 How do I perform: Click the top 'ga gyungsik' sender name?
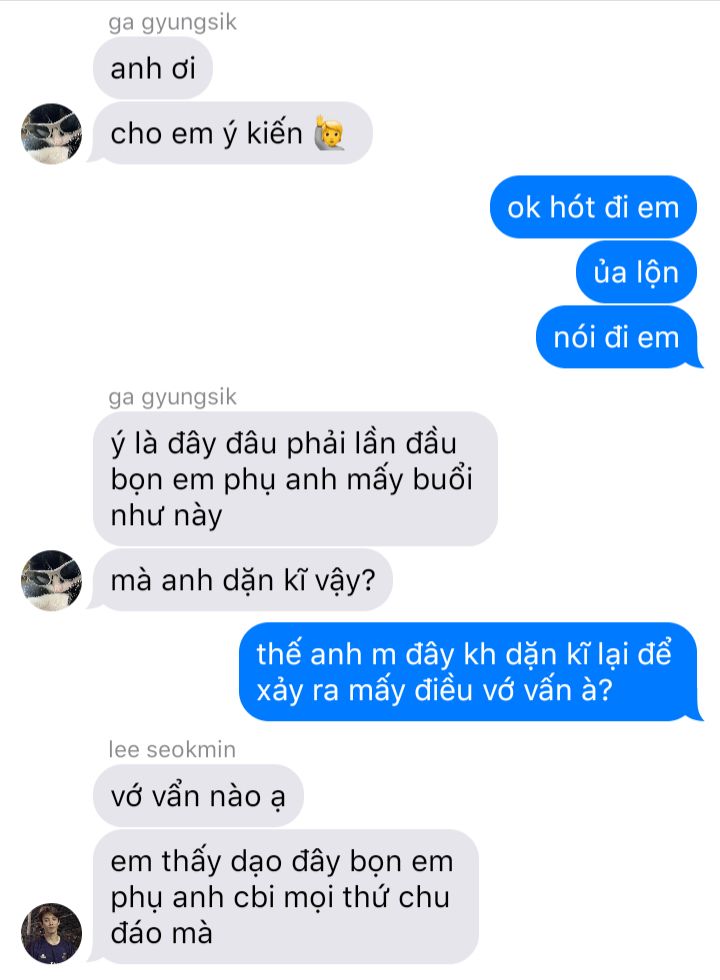pos(172,22)
